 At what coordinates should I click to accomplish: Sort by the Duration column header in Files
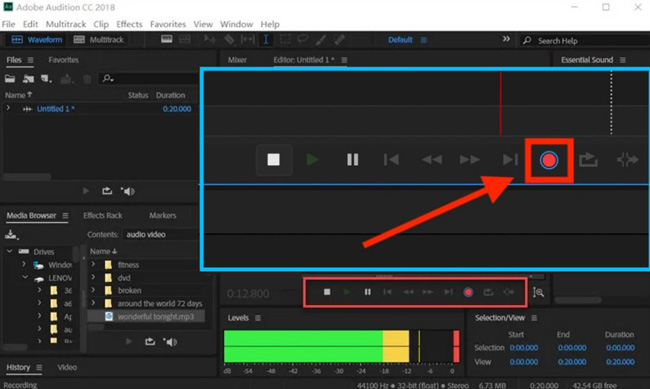(x=170, y=95)
